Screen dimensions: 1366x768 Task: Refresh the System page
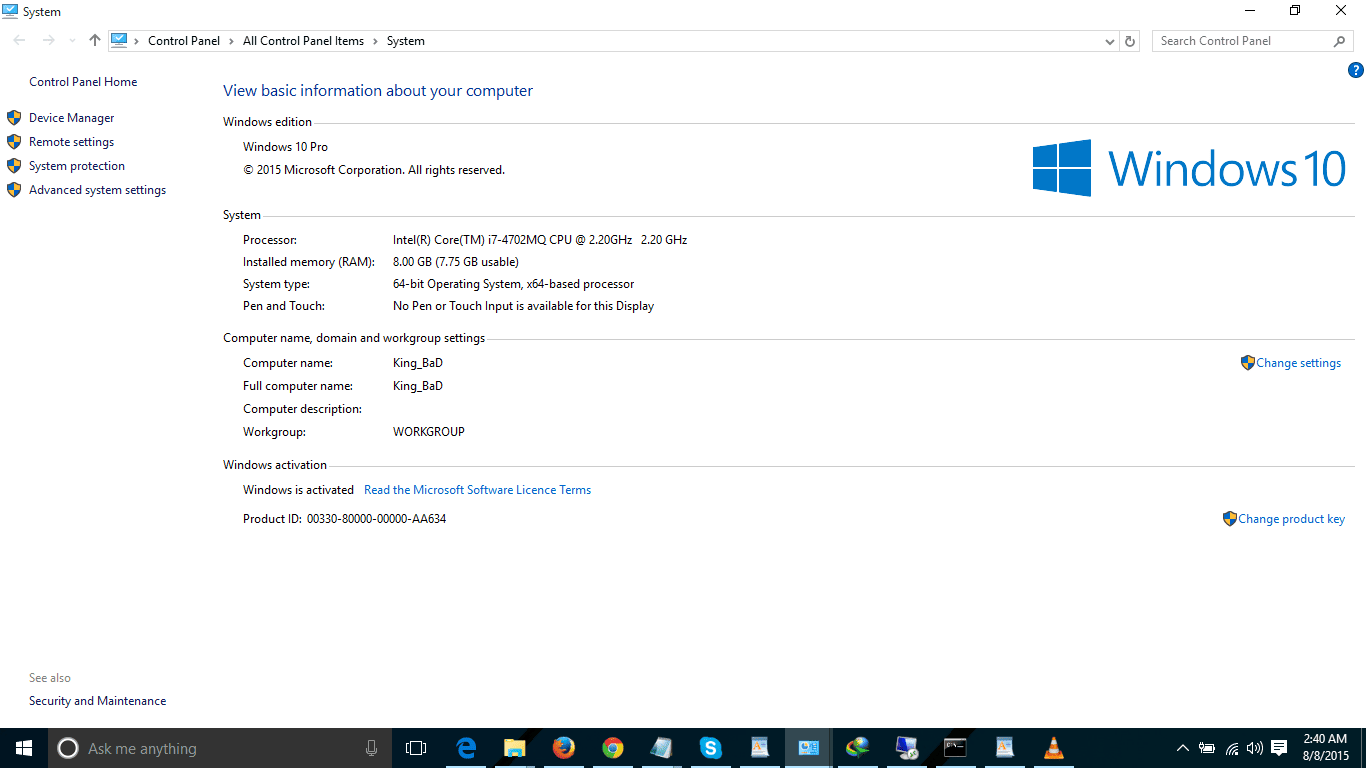pyautogui.click(x=1130, y=41)
